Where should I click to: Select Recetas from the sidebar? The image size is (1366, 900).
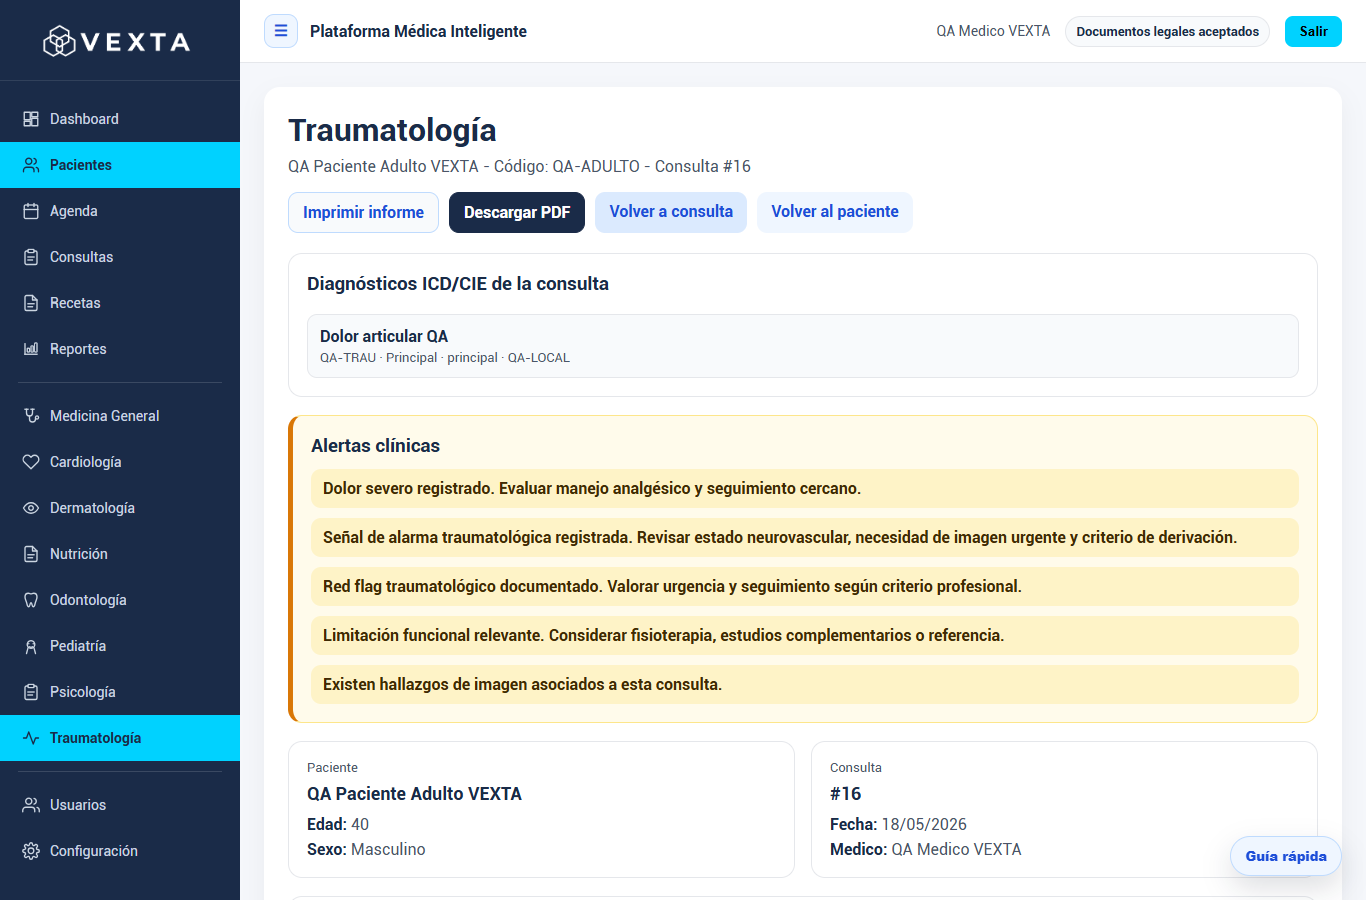(x=120, y=303)
